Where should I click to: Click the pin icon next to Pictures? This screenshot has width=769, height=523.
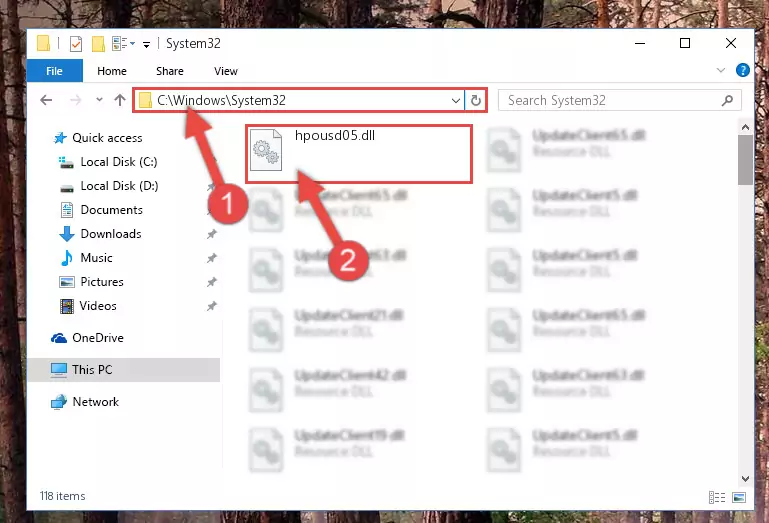(211, 282)
